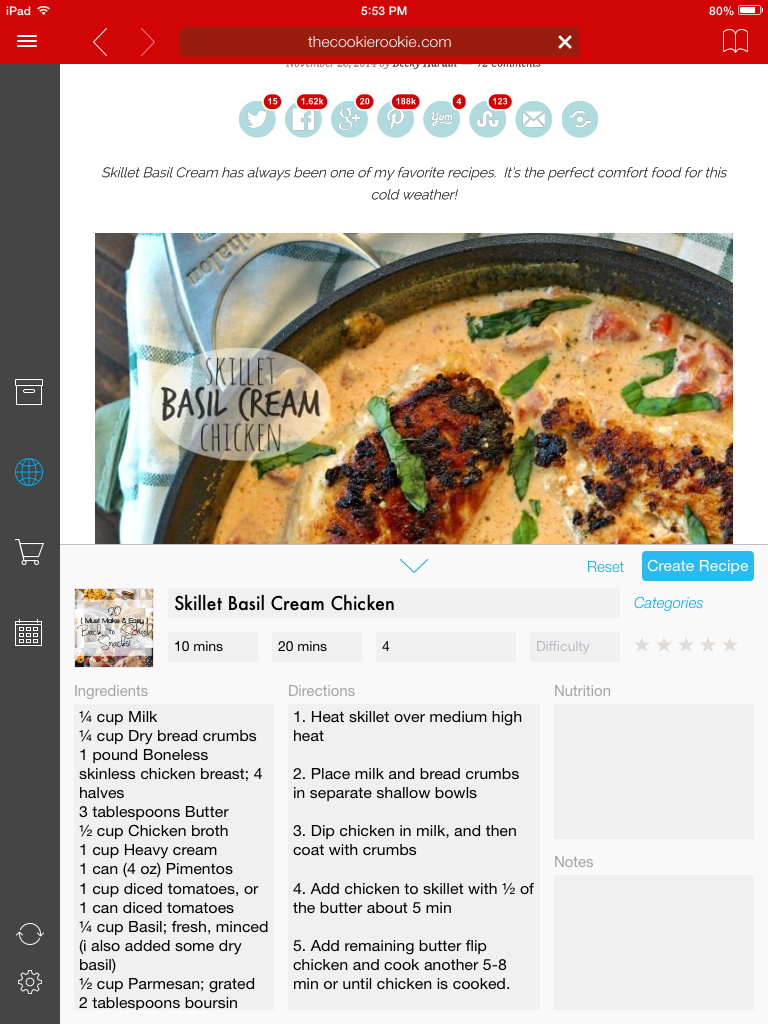Open the hamburger menu
This screenshot has width=768, height=1024.
[27, 41]
